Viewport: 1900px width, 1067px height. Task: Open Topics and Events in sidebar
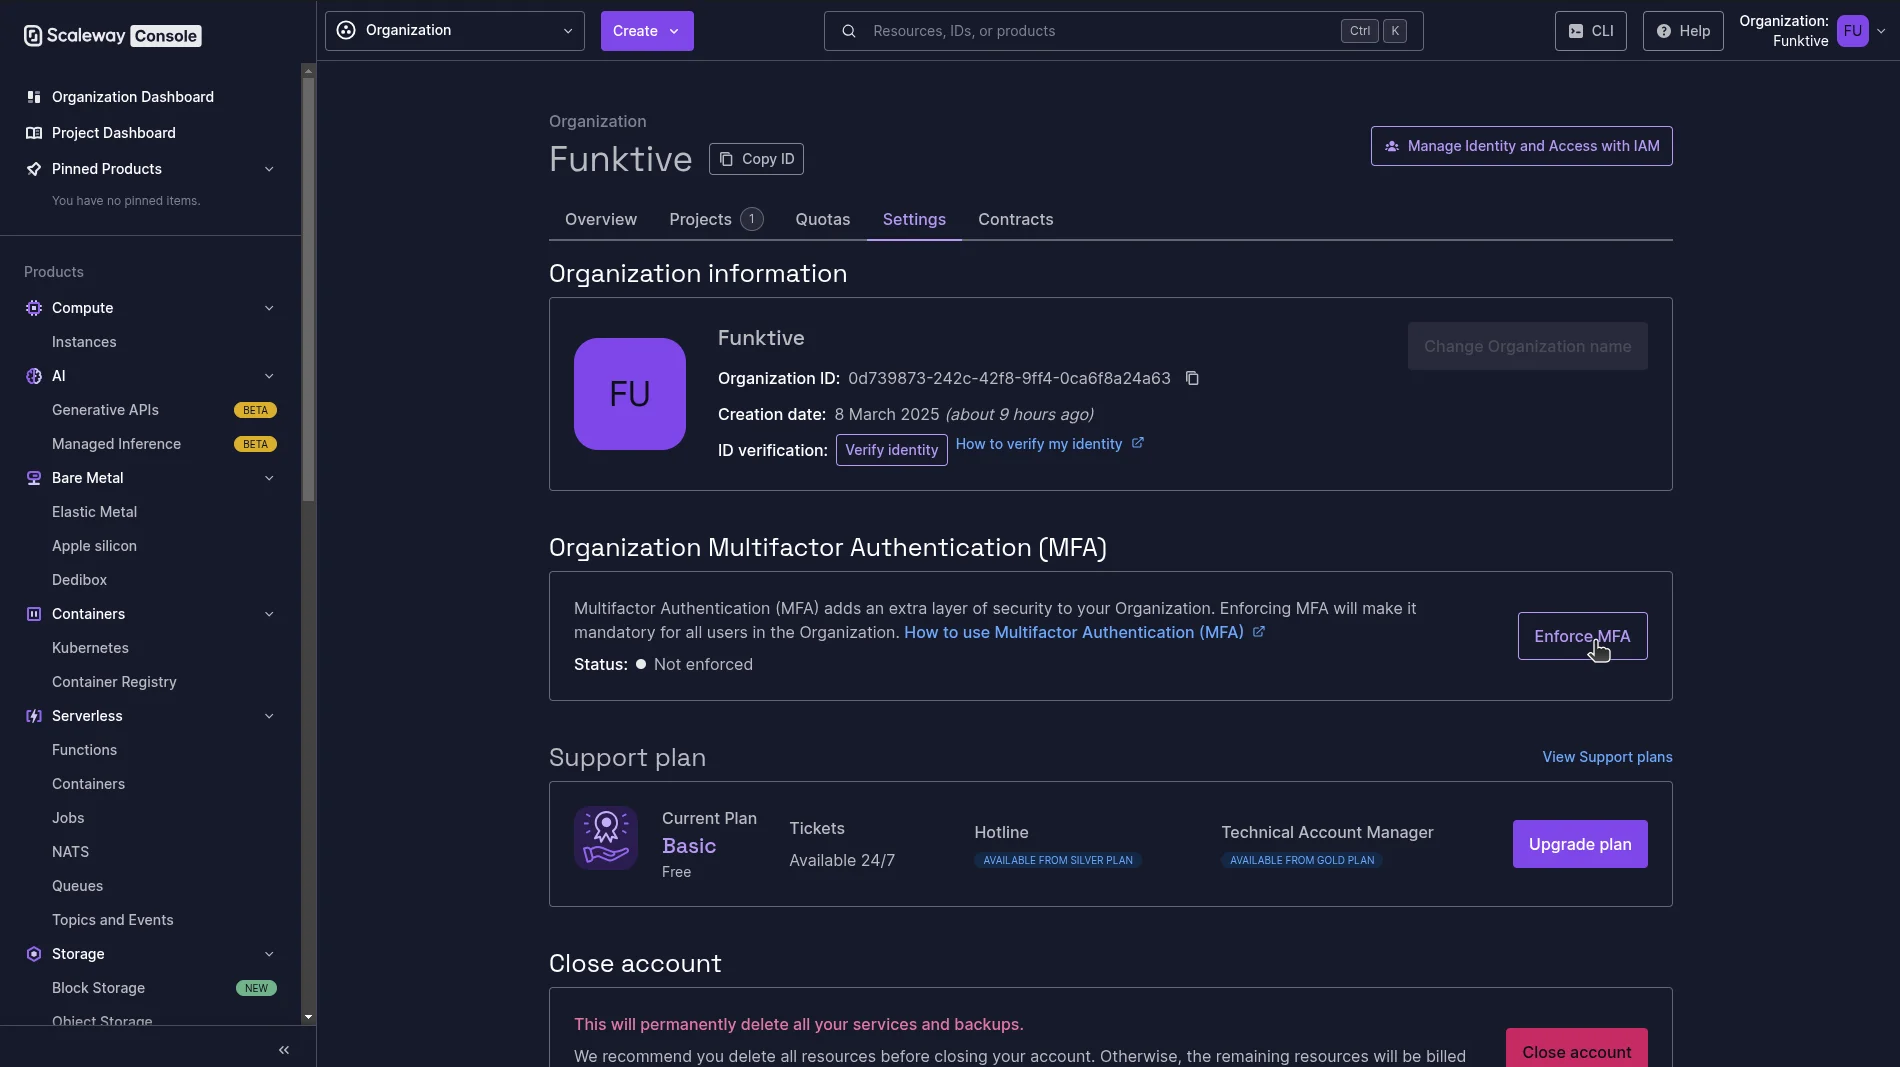tap(112, 920)
